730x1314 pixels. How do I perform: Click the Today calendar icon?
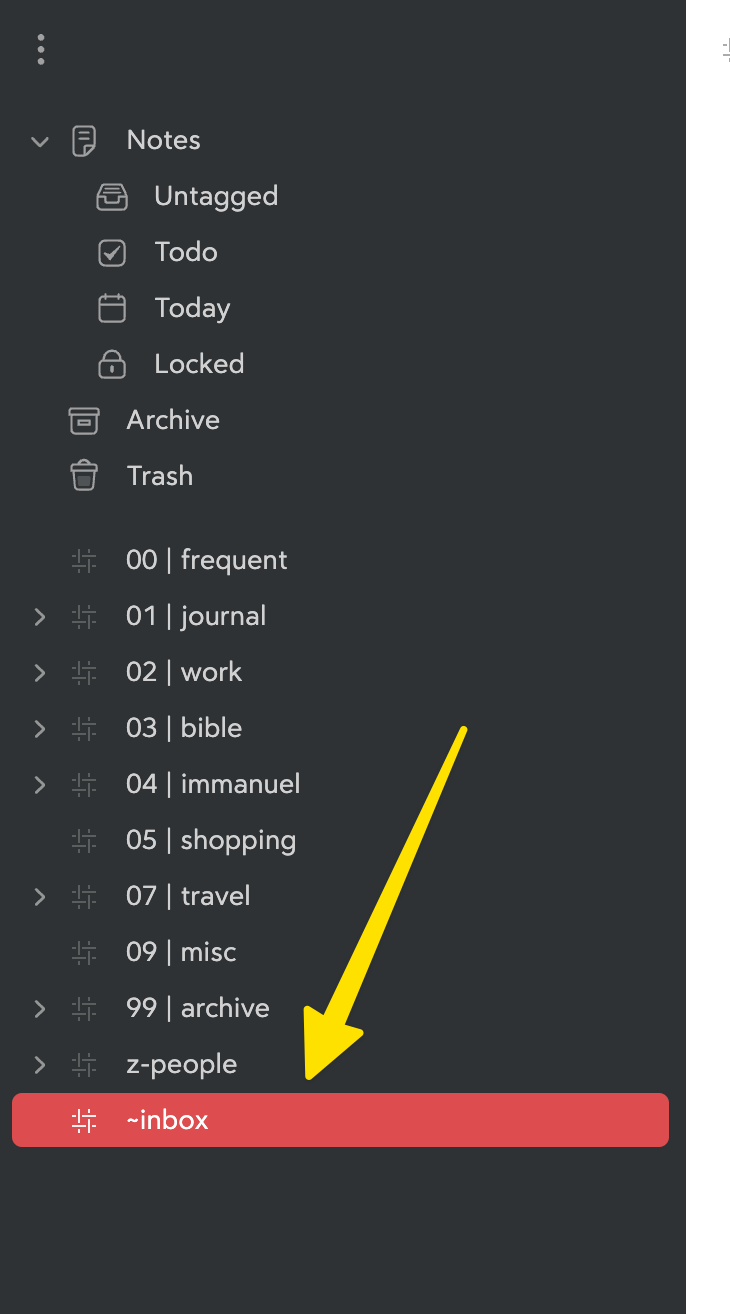[x=112, y=308]
